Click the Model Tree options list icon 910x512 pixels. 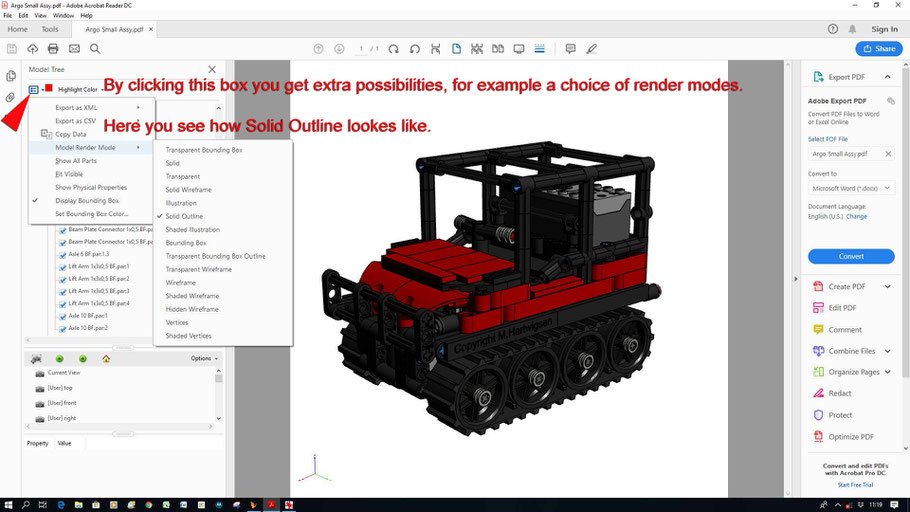tap(34, 89)
